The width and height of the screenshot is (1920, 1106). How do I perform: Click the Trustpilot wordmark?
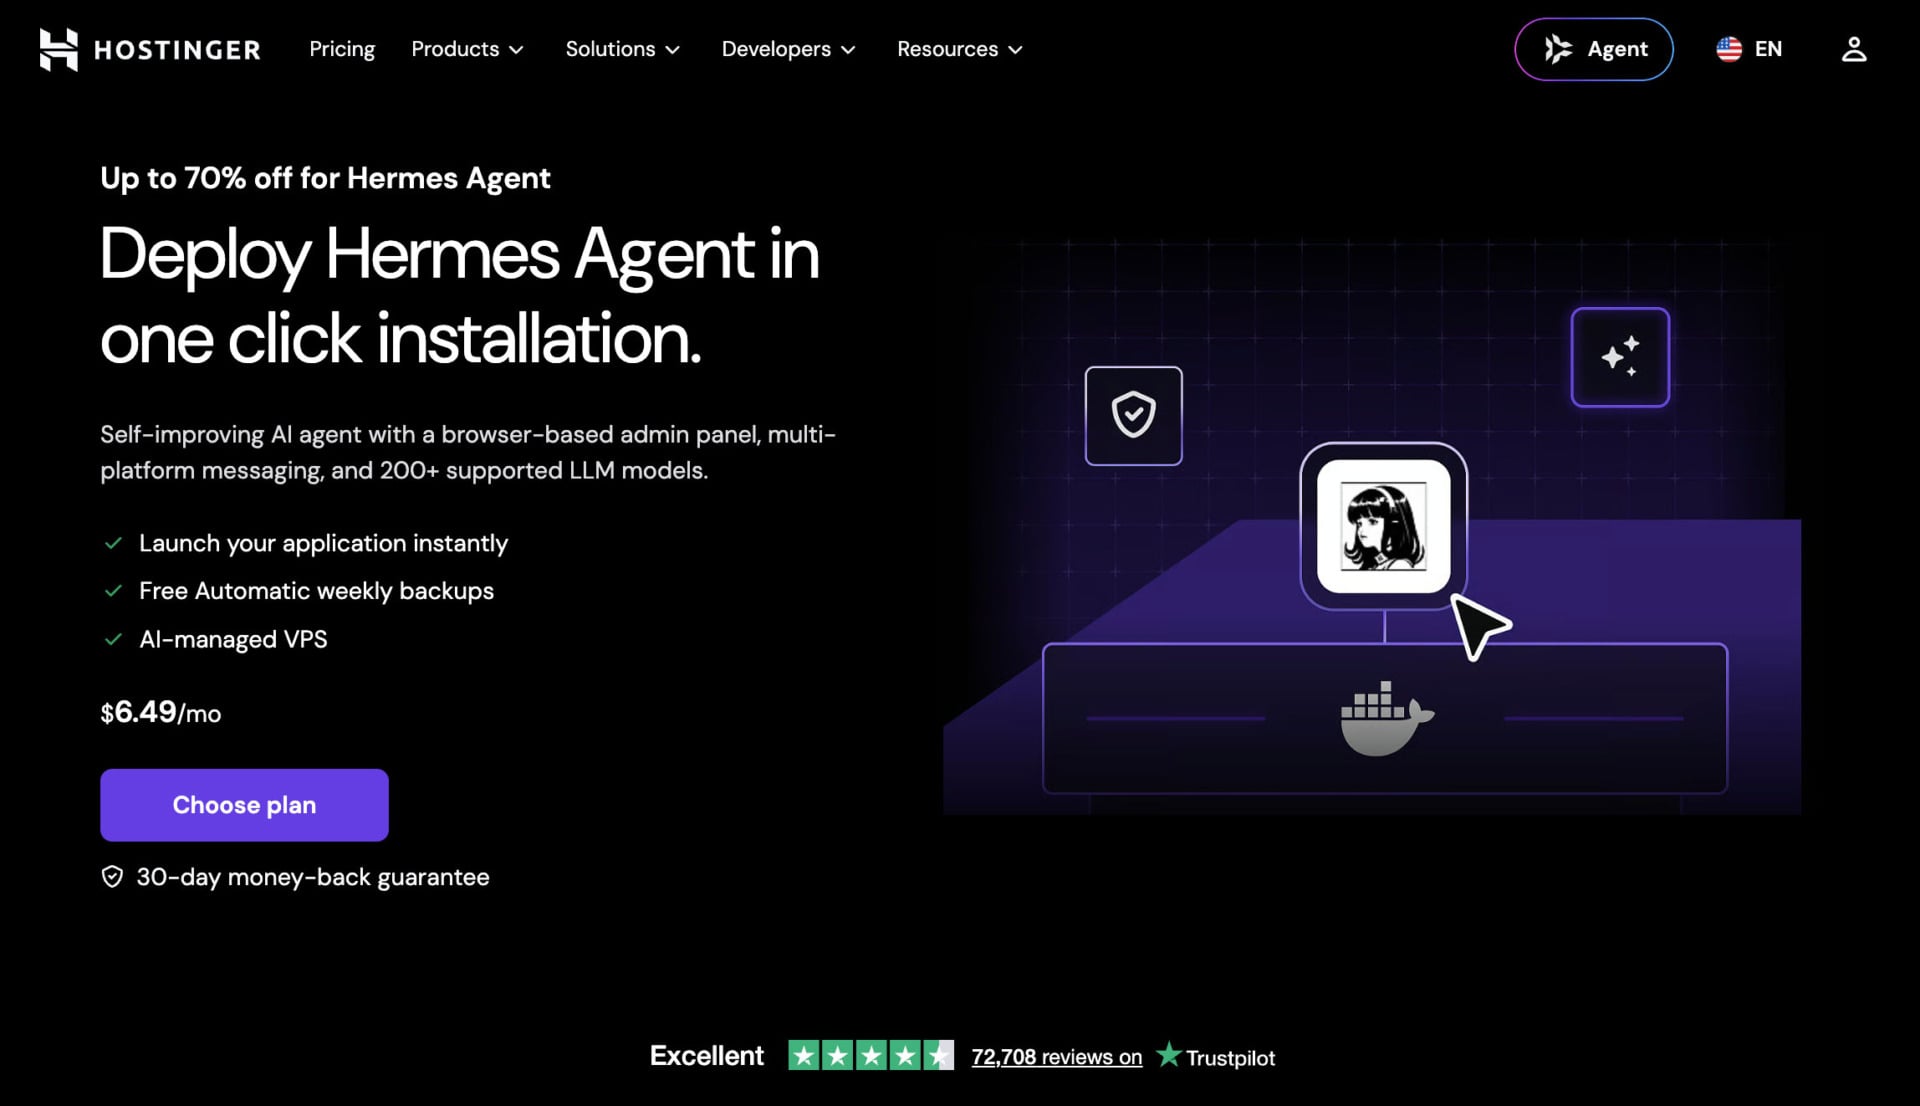1230,1058
